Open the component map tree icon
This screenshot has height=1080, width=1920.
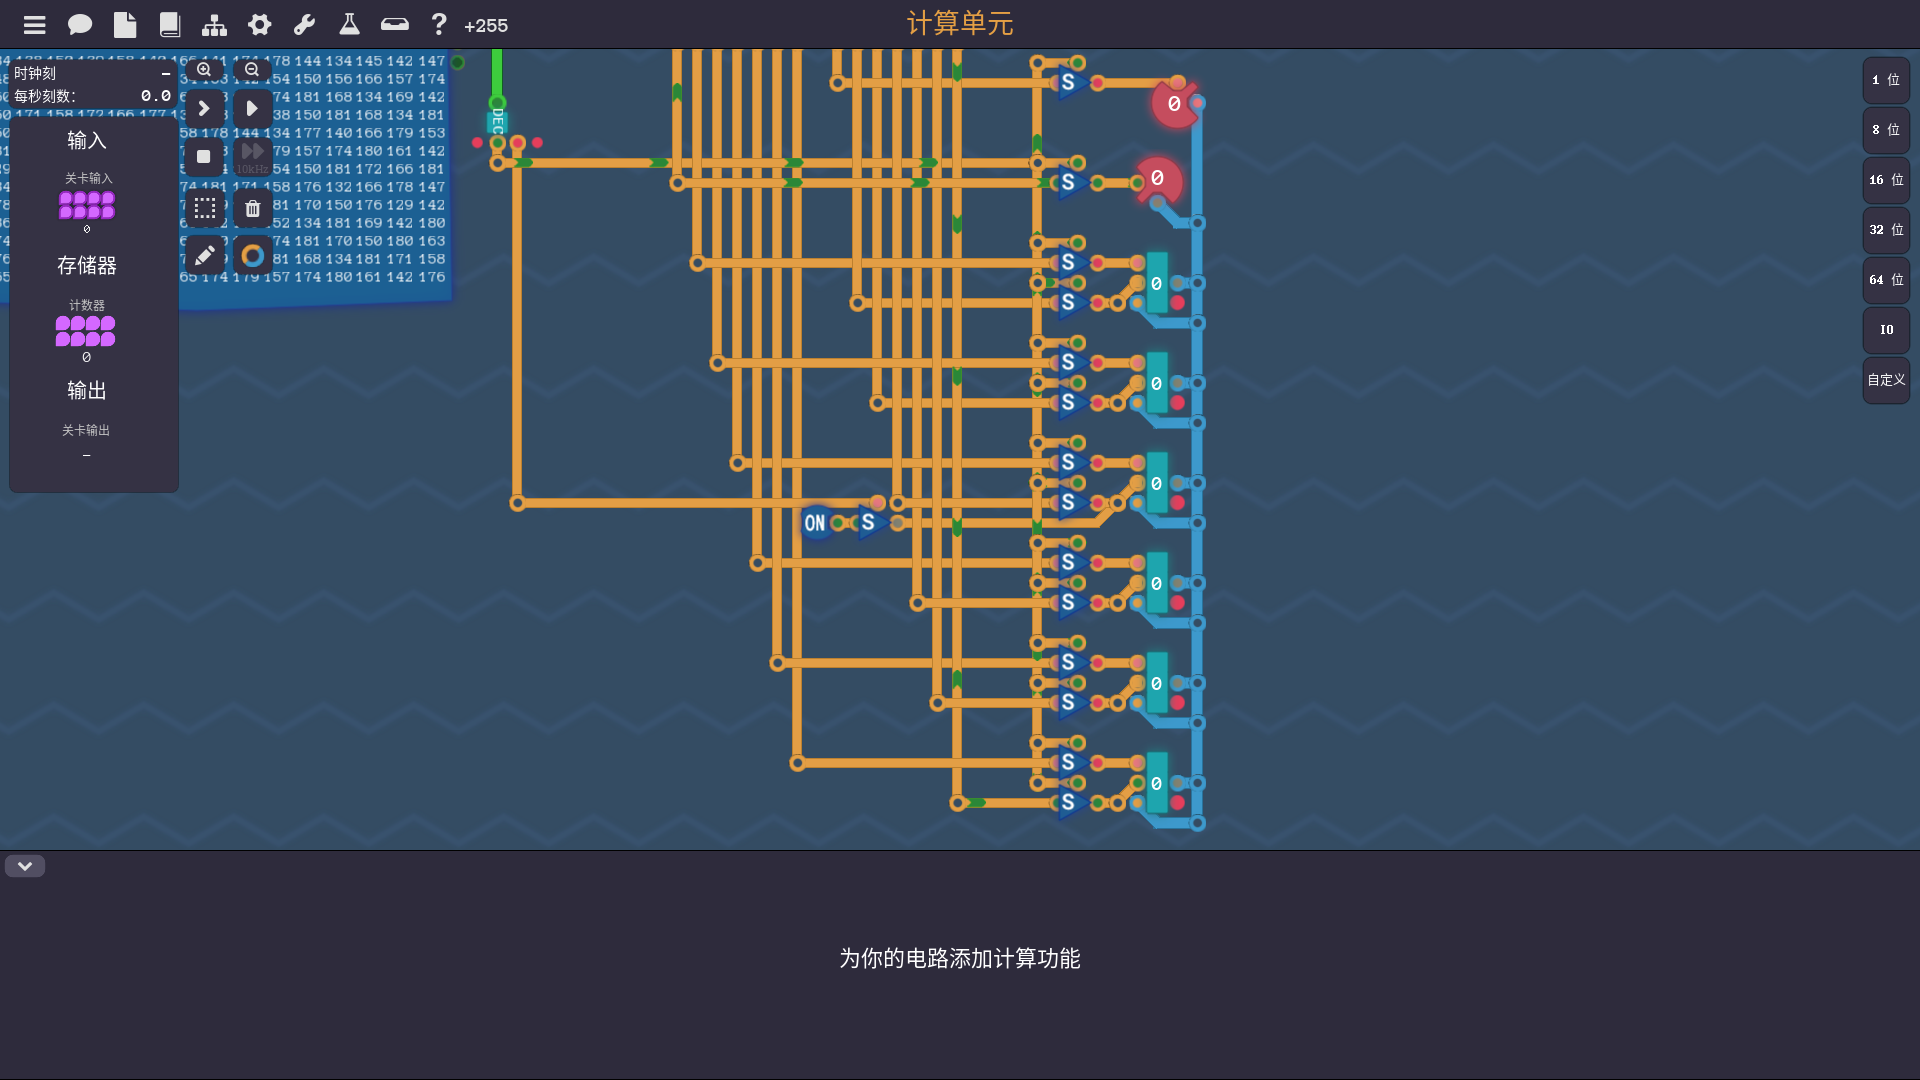[x=214, y=25]
